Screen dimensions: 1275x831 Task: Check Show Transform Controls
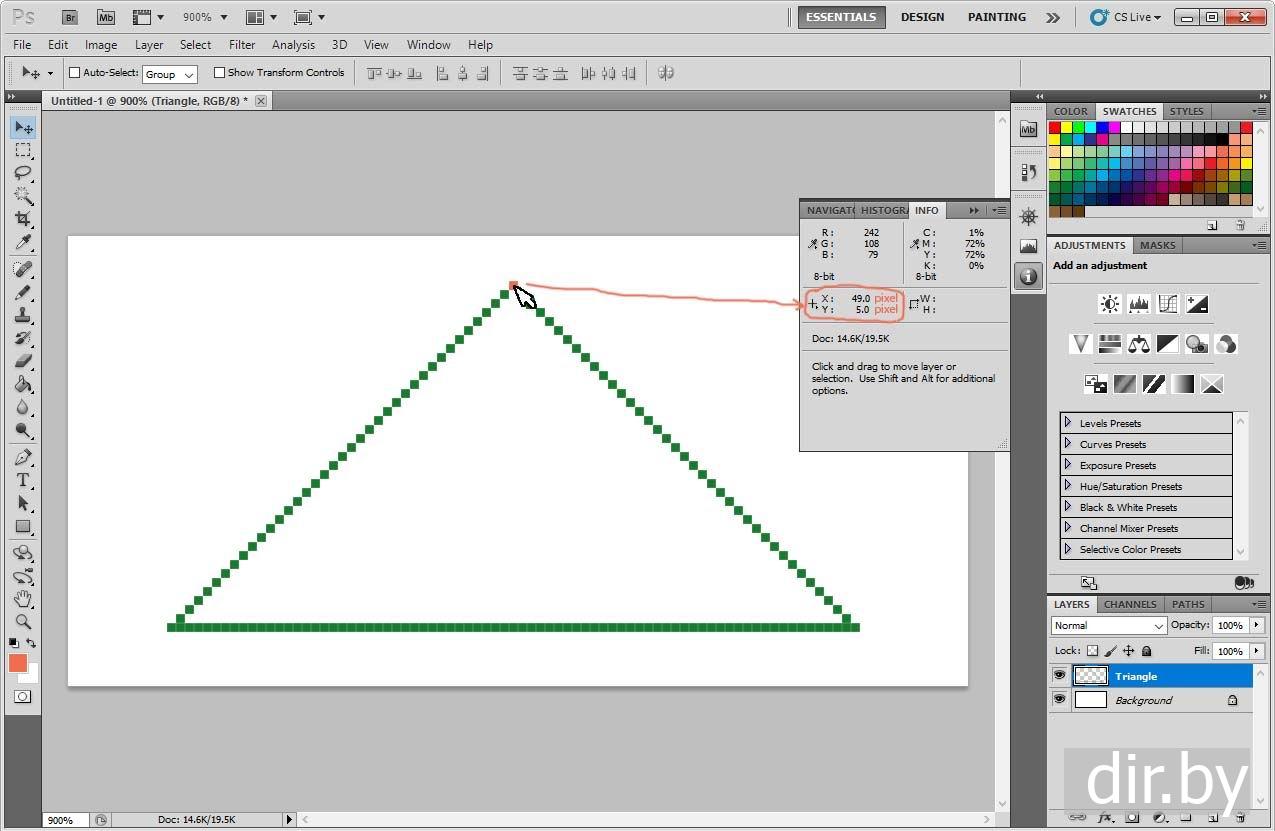coord(219,73)
